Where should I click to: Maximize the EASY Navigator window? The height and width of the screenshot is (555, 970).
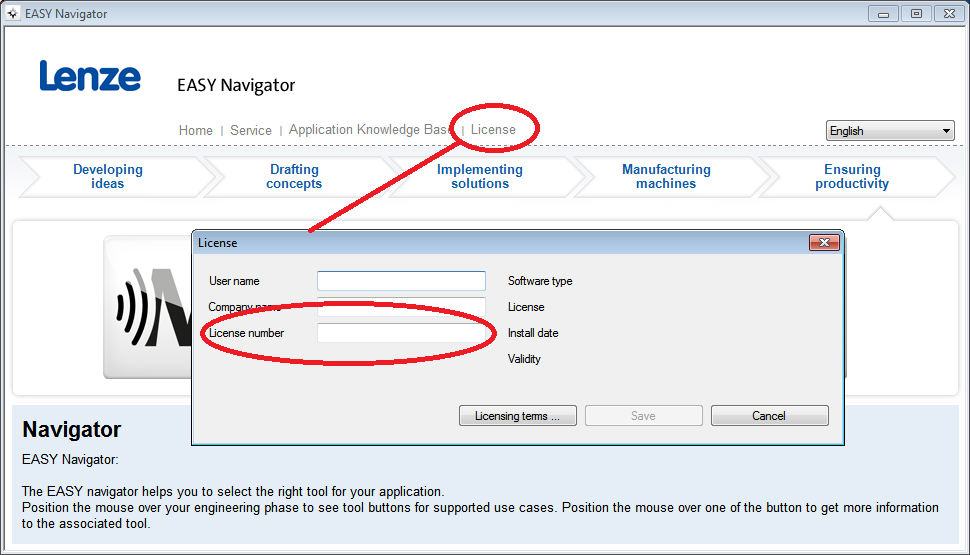915,13
